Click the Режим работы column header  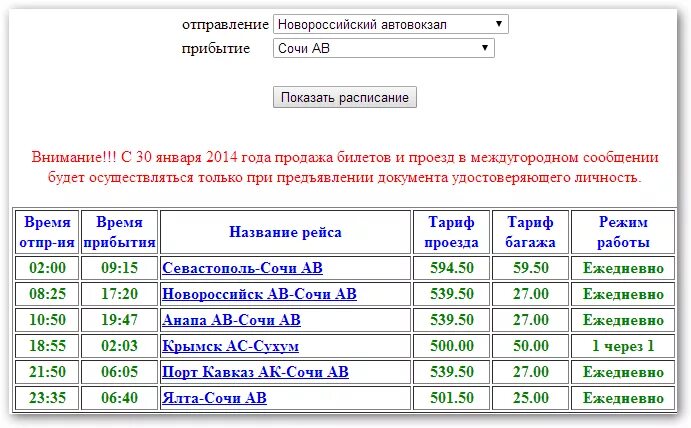(x=623, y=232)
